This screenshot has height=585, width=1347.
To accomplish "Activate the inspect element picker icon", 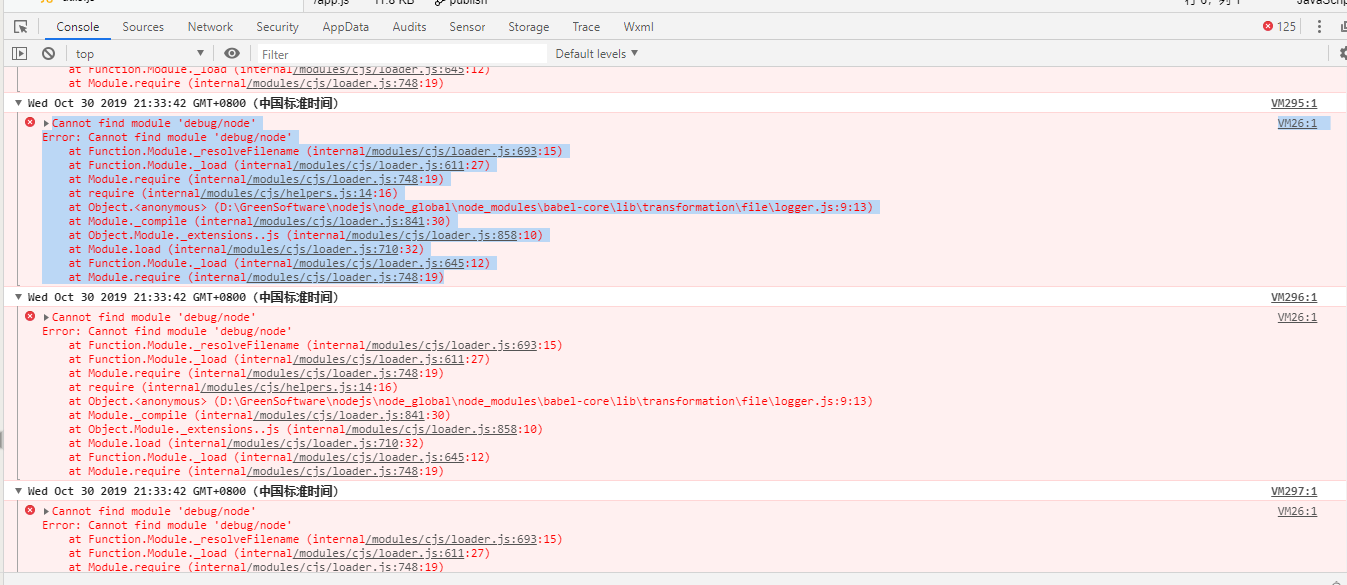I will click(x=20, y=27).
